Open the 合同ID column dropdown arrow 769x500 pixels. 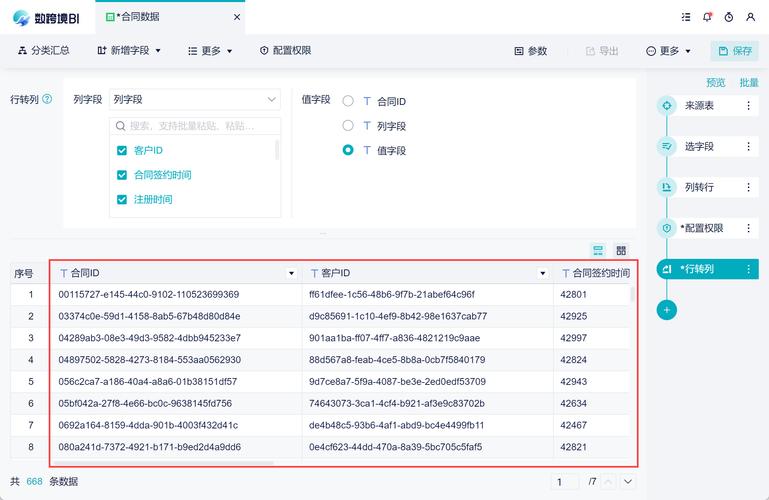[x=291, y=273]
